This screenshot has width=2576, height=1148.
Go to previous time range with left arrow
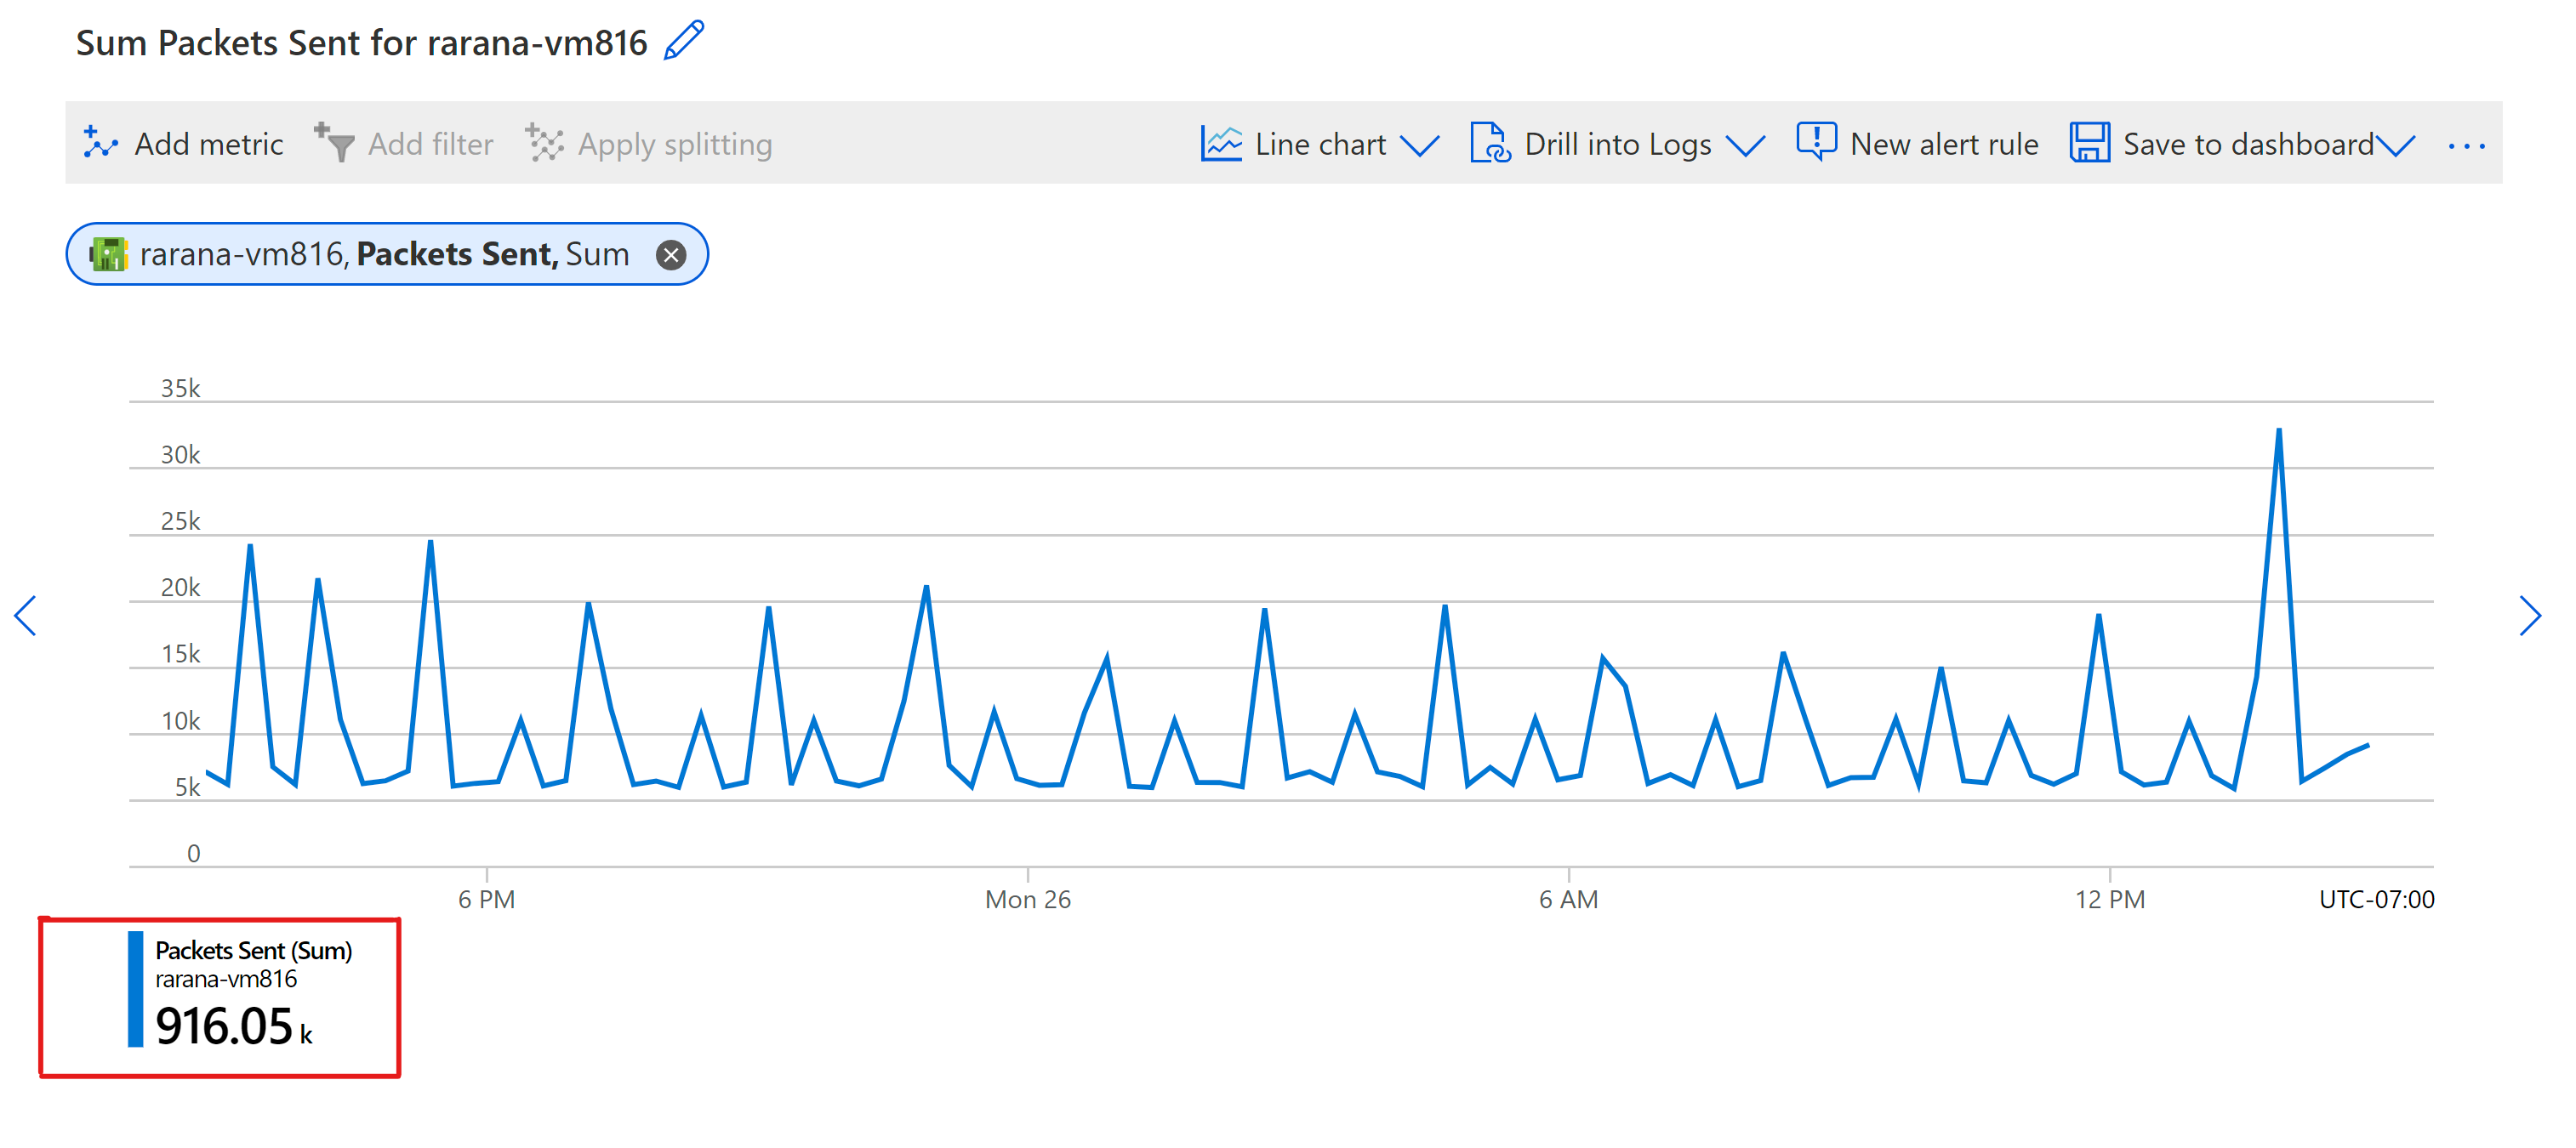coord(26,615)
